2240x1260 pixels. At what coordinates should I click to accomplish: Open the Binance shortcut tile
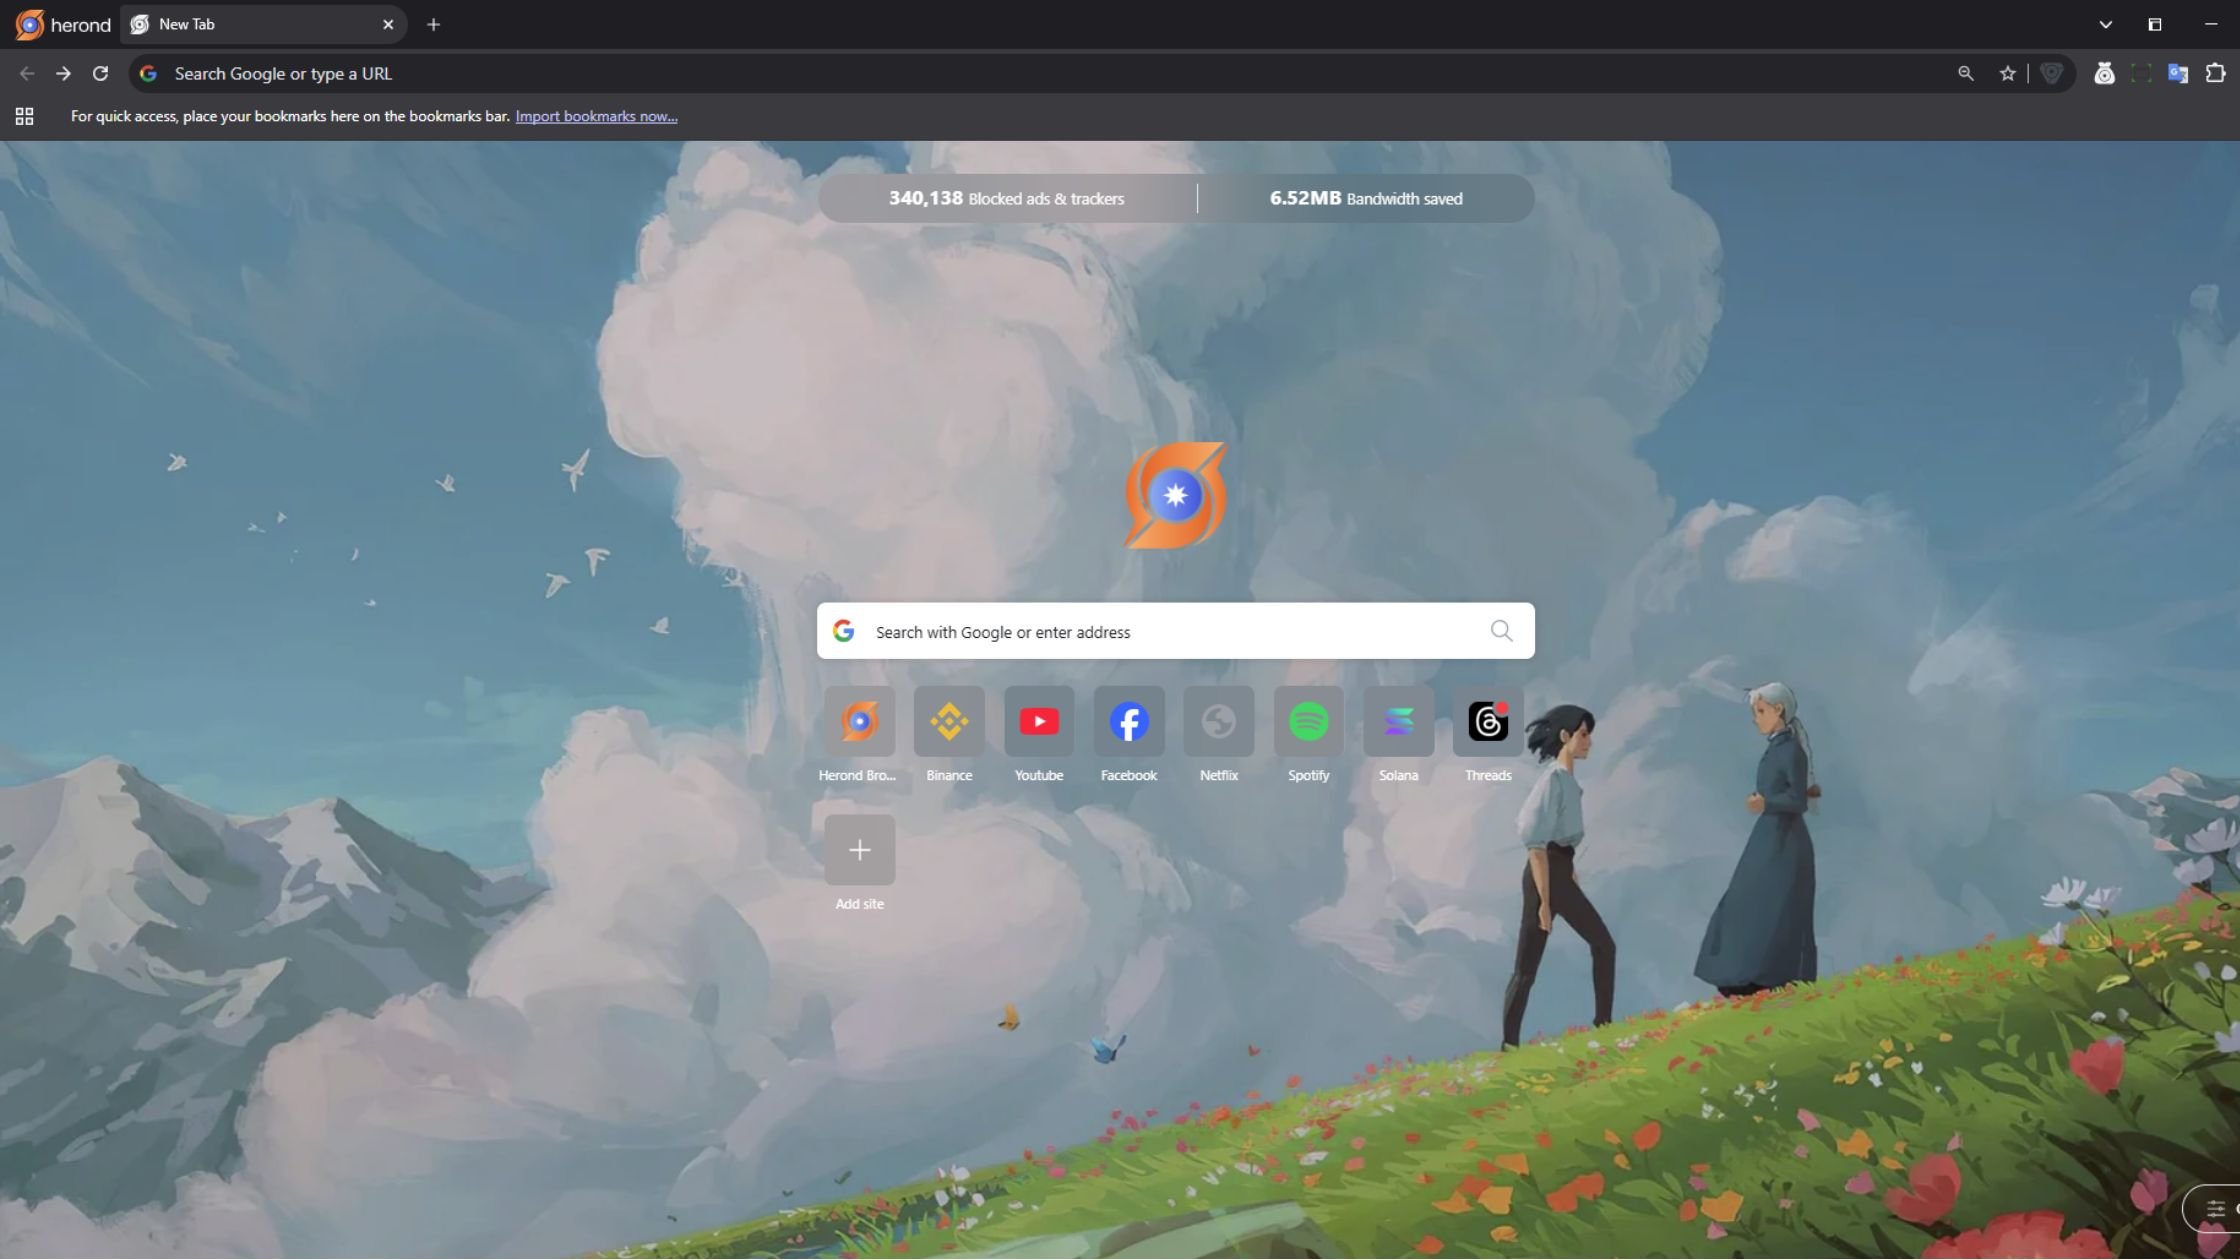click(x=949, y=721)
